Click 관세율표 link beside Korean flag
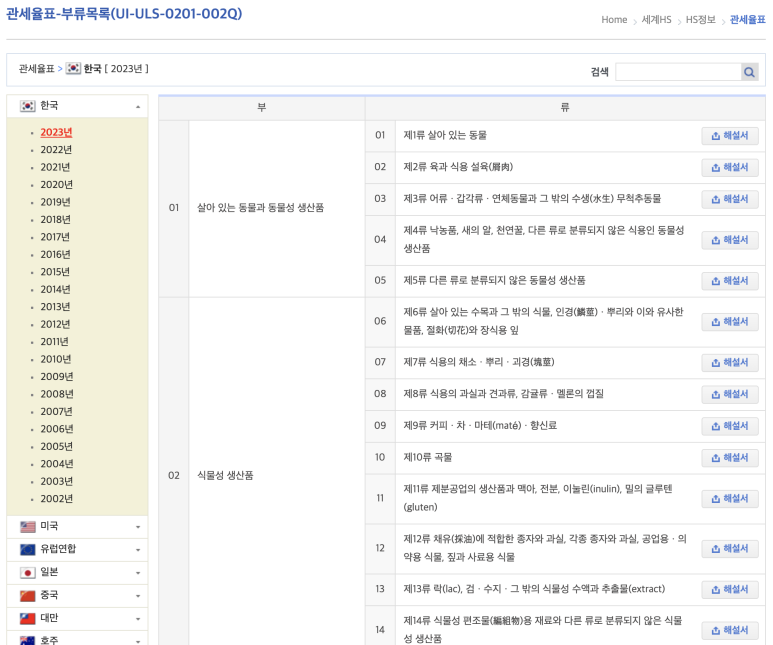Screen dimensions: 773x645 (x=36, y=69)
